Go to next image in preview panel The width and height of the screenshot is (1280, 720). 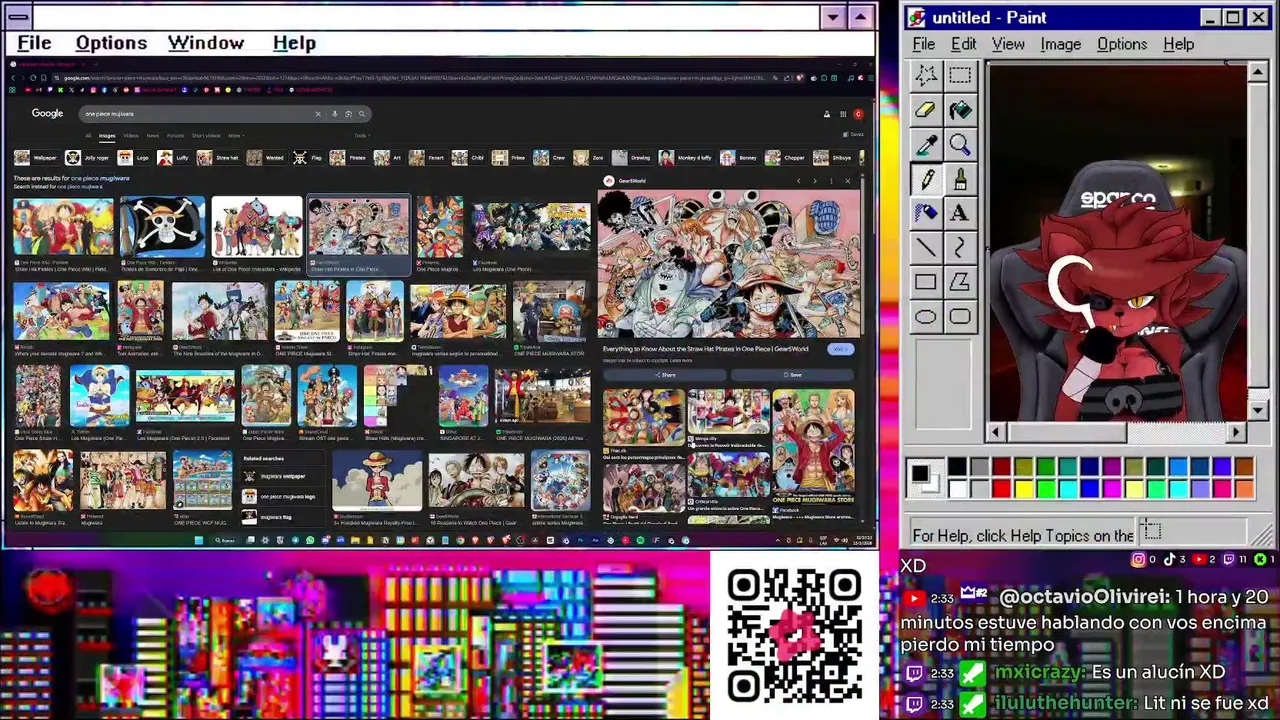pyautogui.click(x=815, y=181)
